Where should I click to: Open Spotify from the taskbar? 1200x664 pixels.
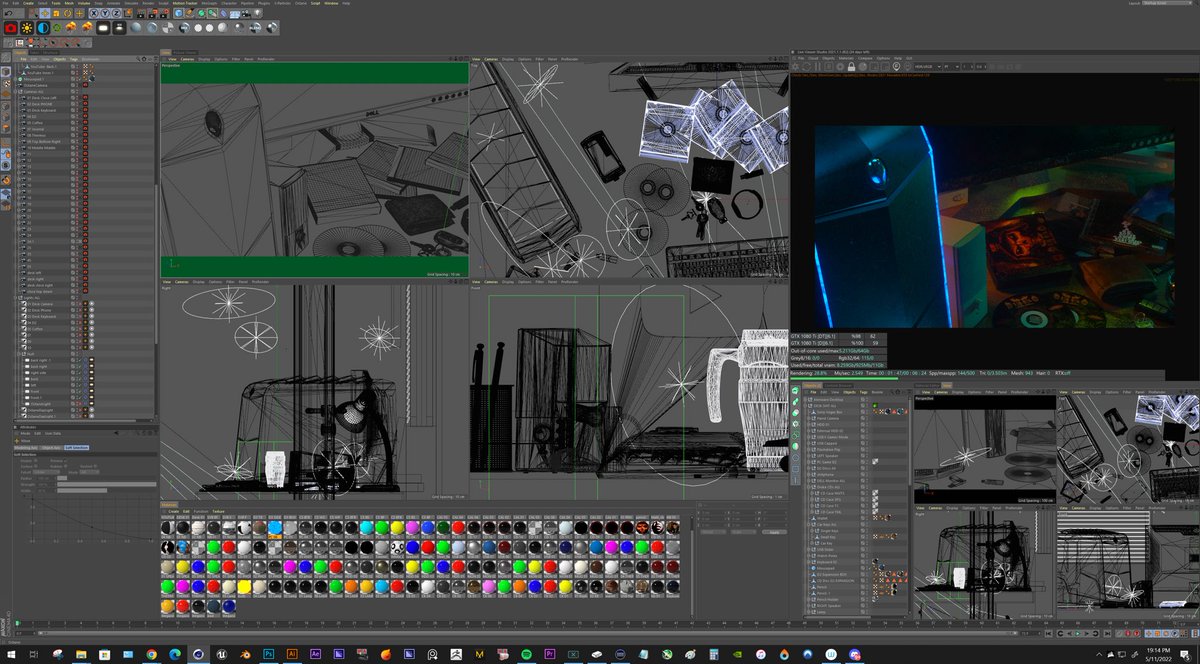tap(527, 654)
